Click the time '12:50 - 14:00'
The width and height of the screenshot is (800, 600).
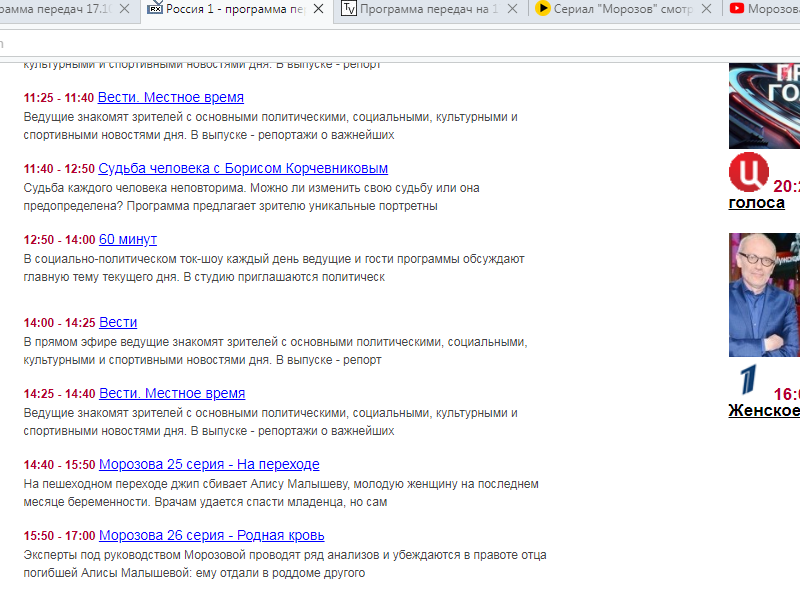point(60,239)
